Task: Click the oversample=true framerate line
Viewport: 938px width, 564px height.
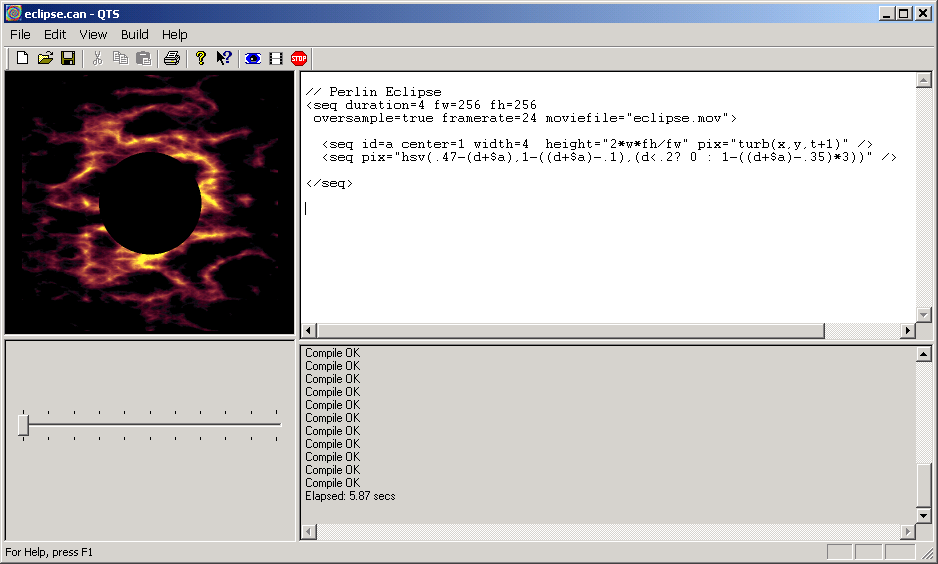Action: 525,118
